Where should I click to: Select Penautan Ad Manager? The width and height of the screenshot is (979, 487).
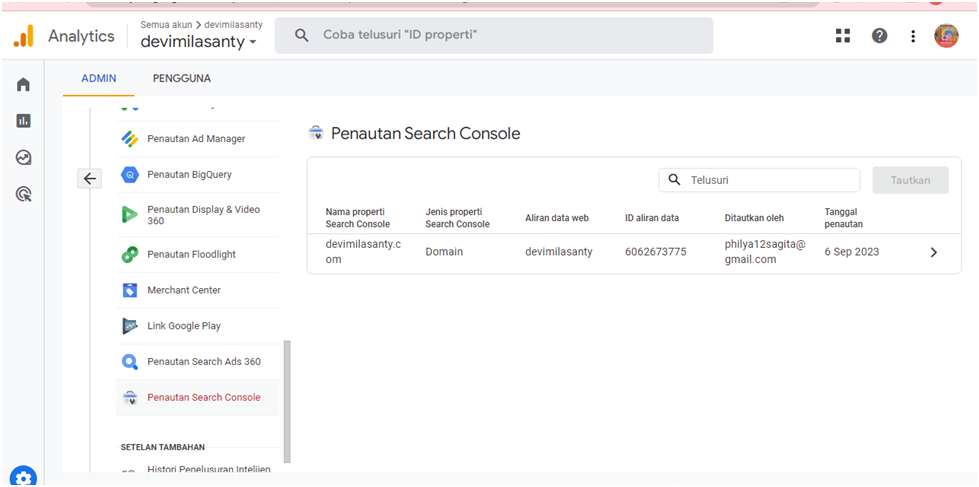click(196, 139)
